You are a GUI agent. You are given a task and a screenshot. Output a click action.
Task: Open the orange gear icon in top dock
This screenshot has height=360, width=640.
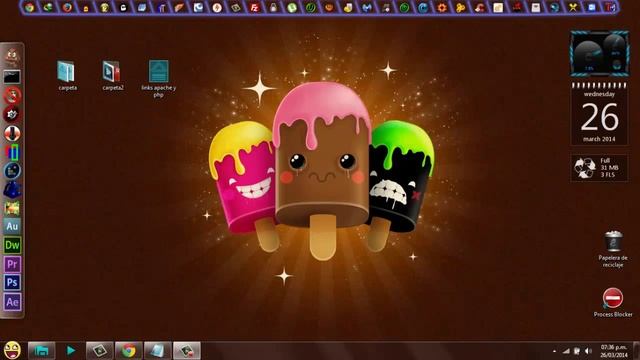click(442, 7)
